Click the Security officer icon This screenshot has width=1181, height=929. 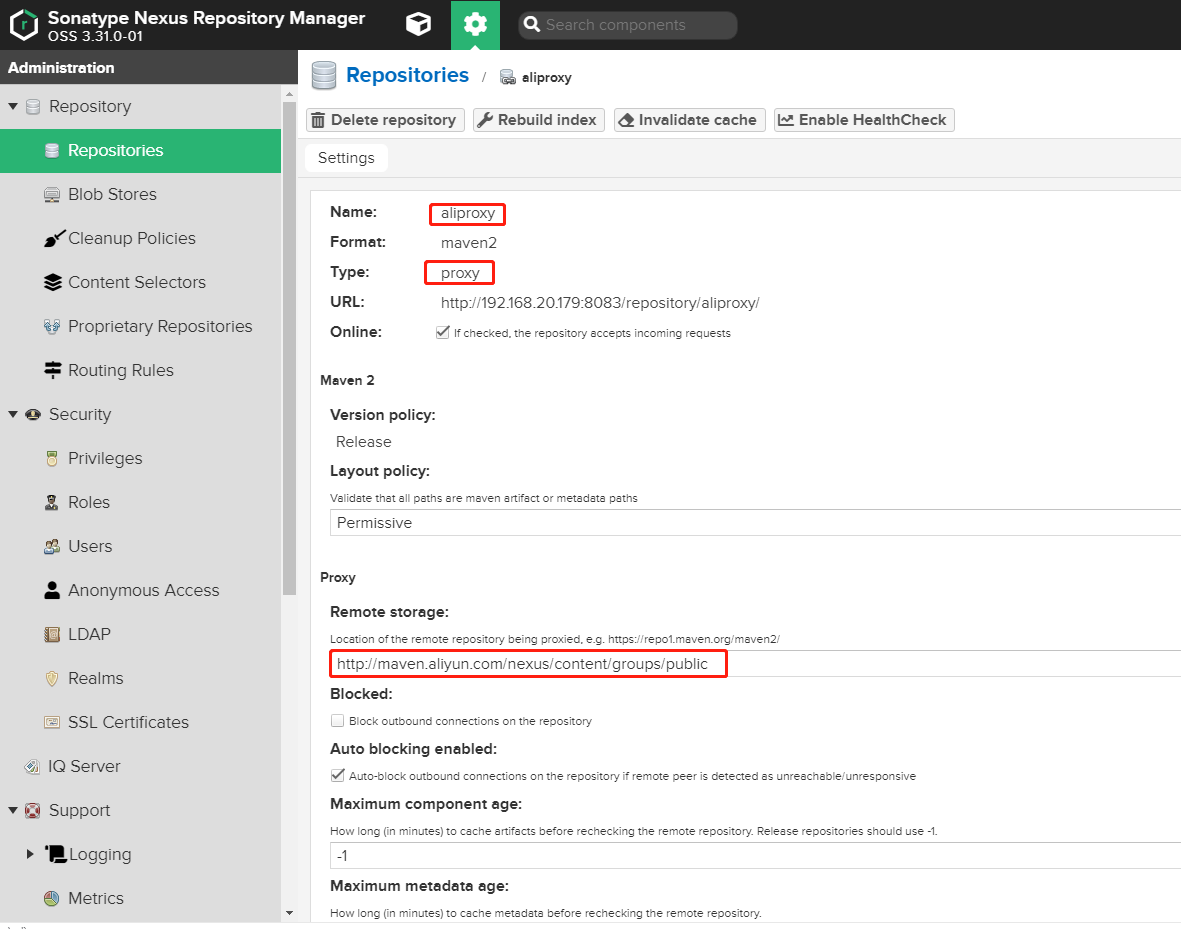pos(32,414)
